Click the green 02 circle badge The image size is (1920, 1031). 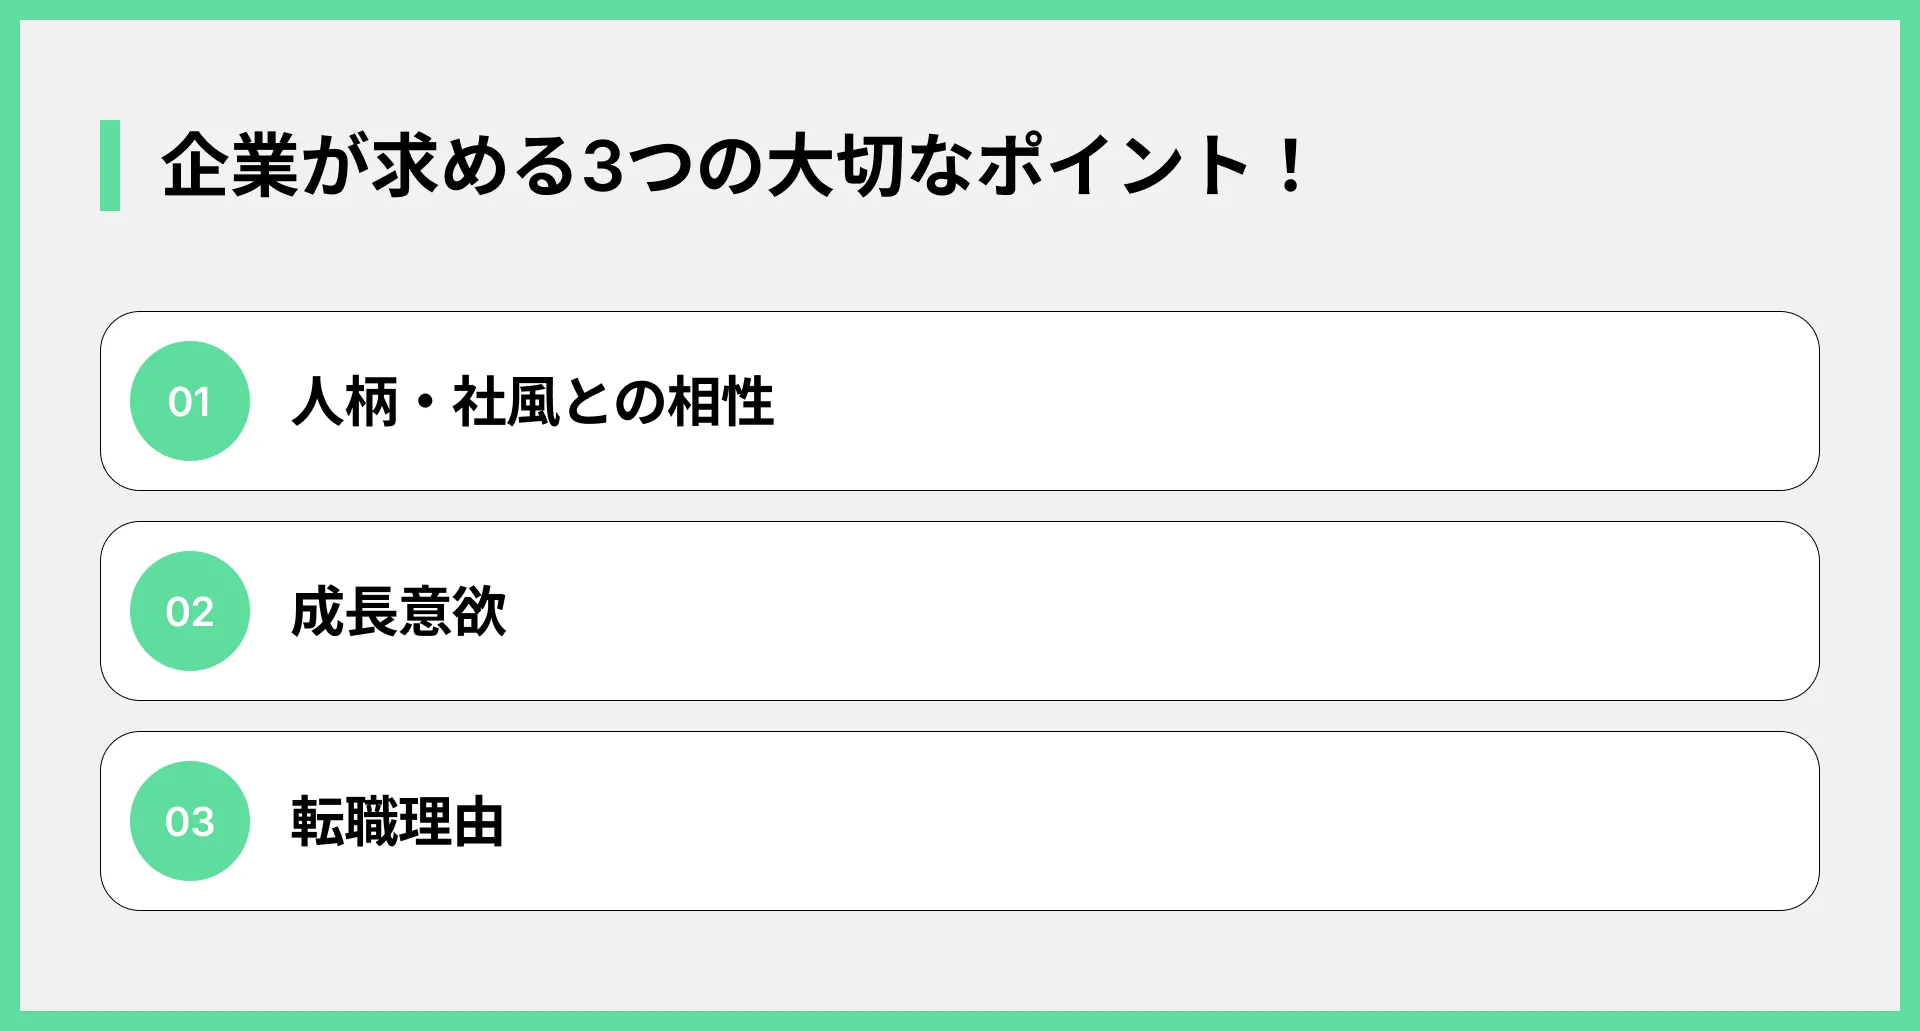click(190, 611)
